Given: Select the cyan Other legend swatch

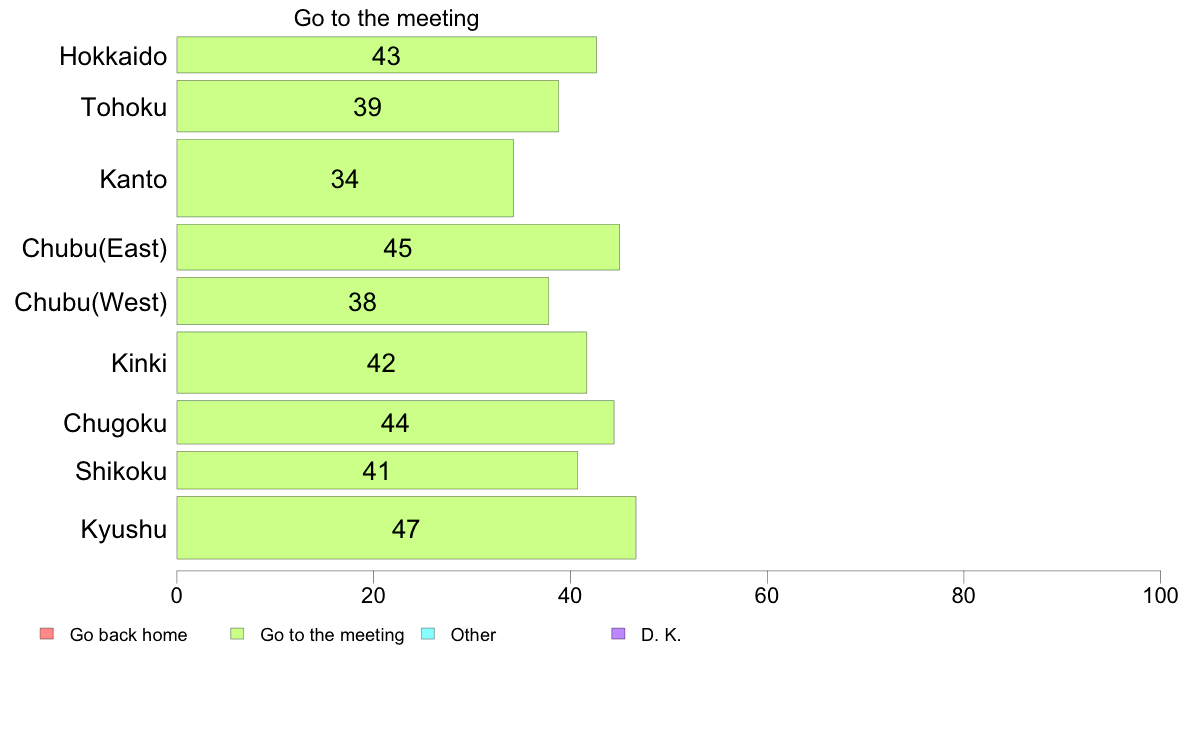Looking at the screenshot, I should pyautogui.click(x=427, y=634).
